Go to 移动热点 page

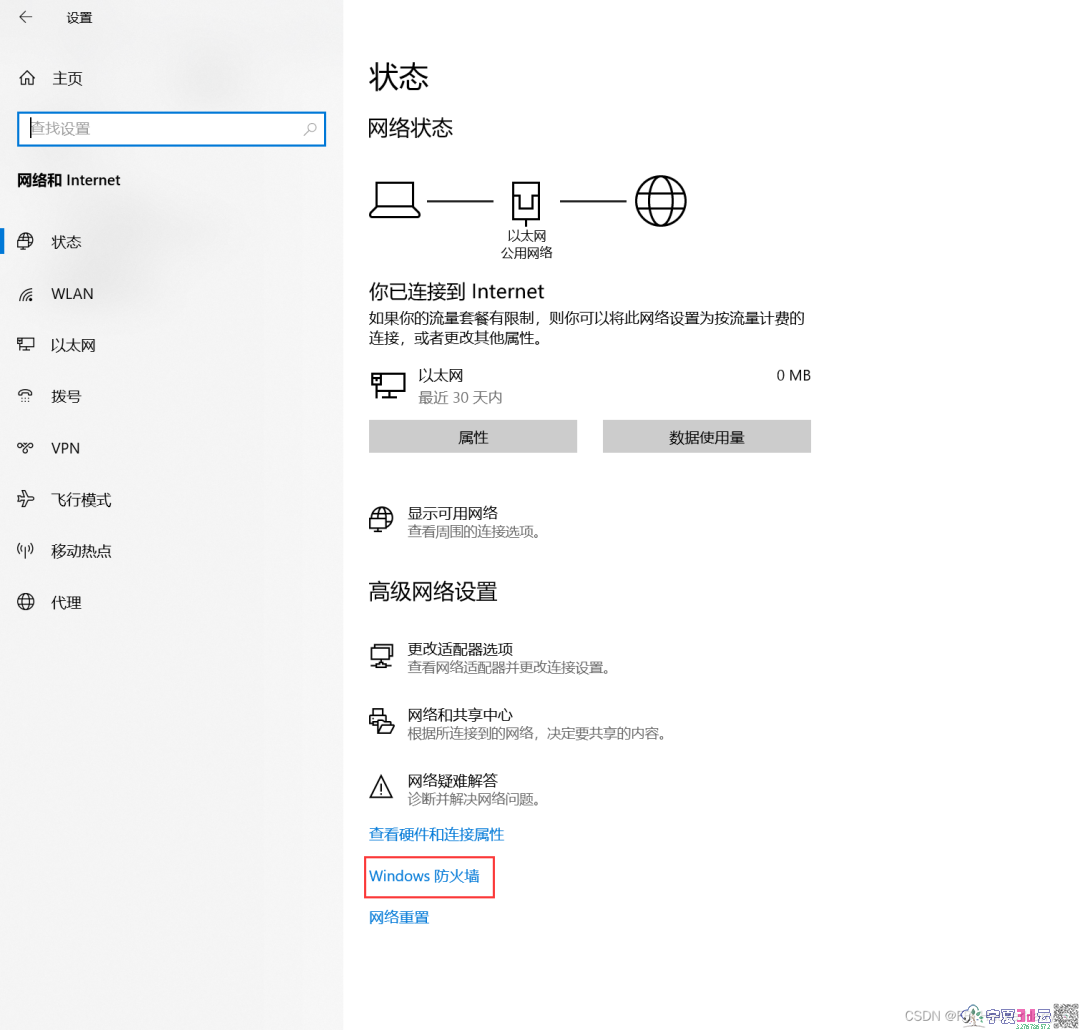click(81, 551)
